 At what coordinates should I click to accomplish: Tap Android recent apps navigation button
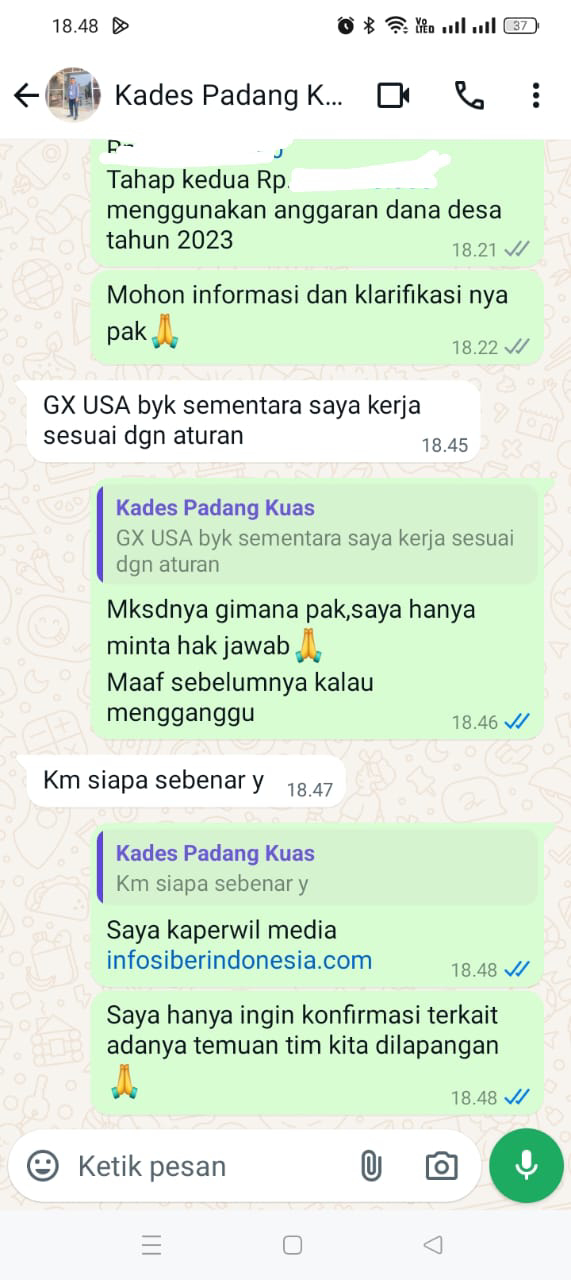pyautogui.click(x=152, y=1245)
